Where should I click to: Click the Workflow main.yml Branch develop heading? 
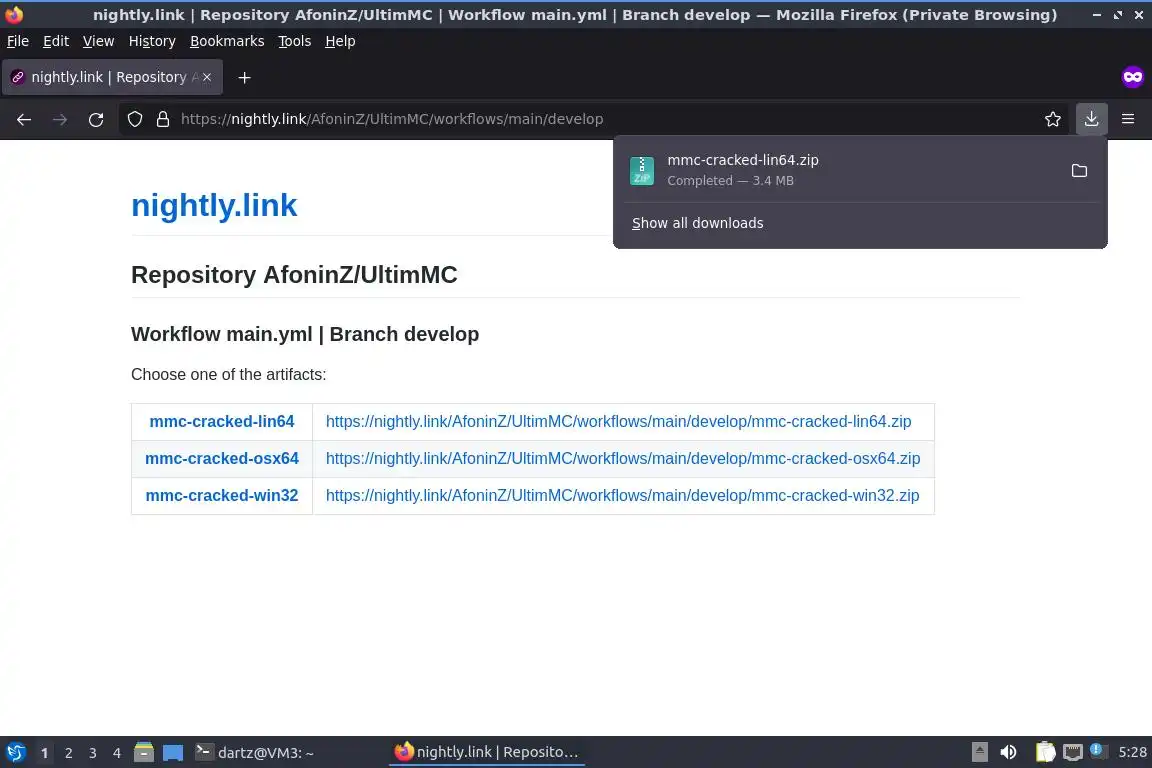click(305, 334)
